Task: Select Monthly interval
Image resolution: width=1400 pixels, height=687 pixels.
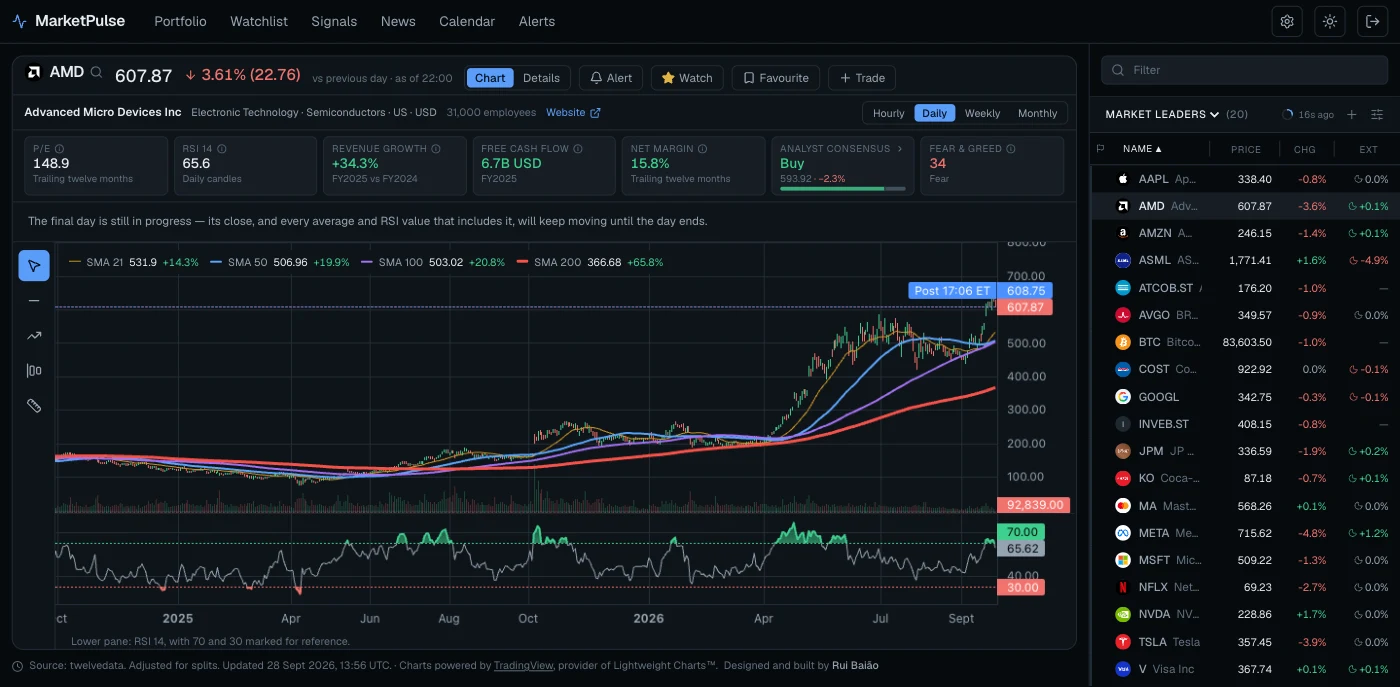Action: pos(1037,113)
